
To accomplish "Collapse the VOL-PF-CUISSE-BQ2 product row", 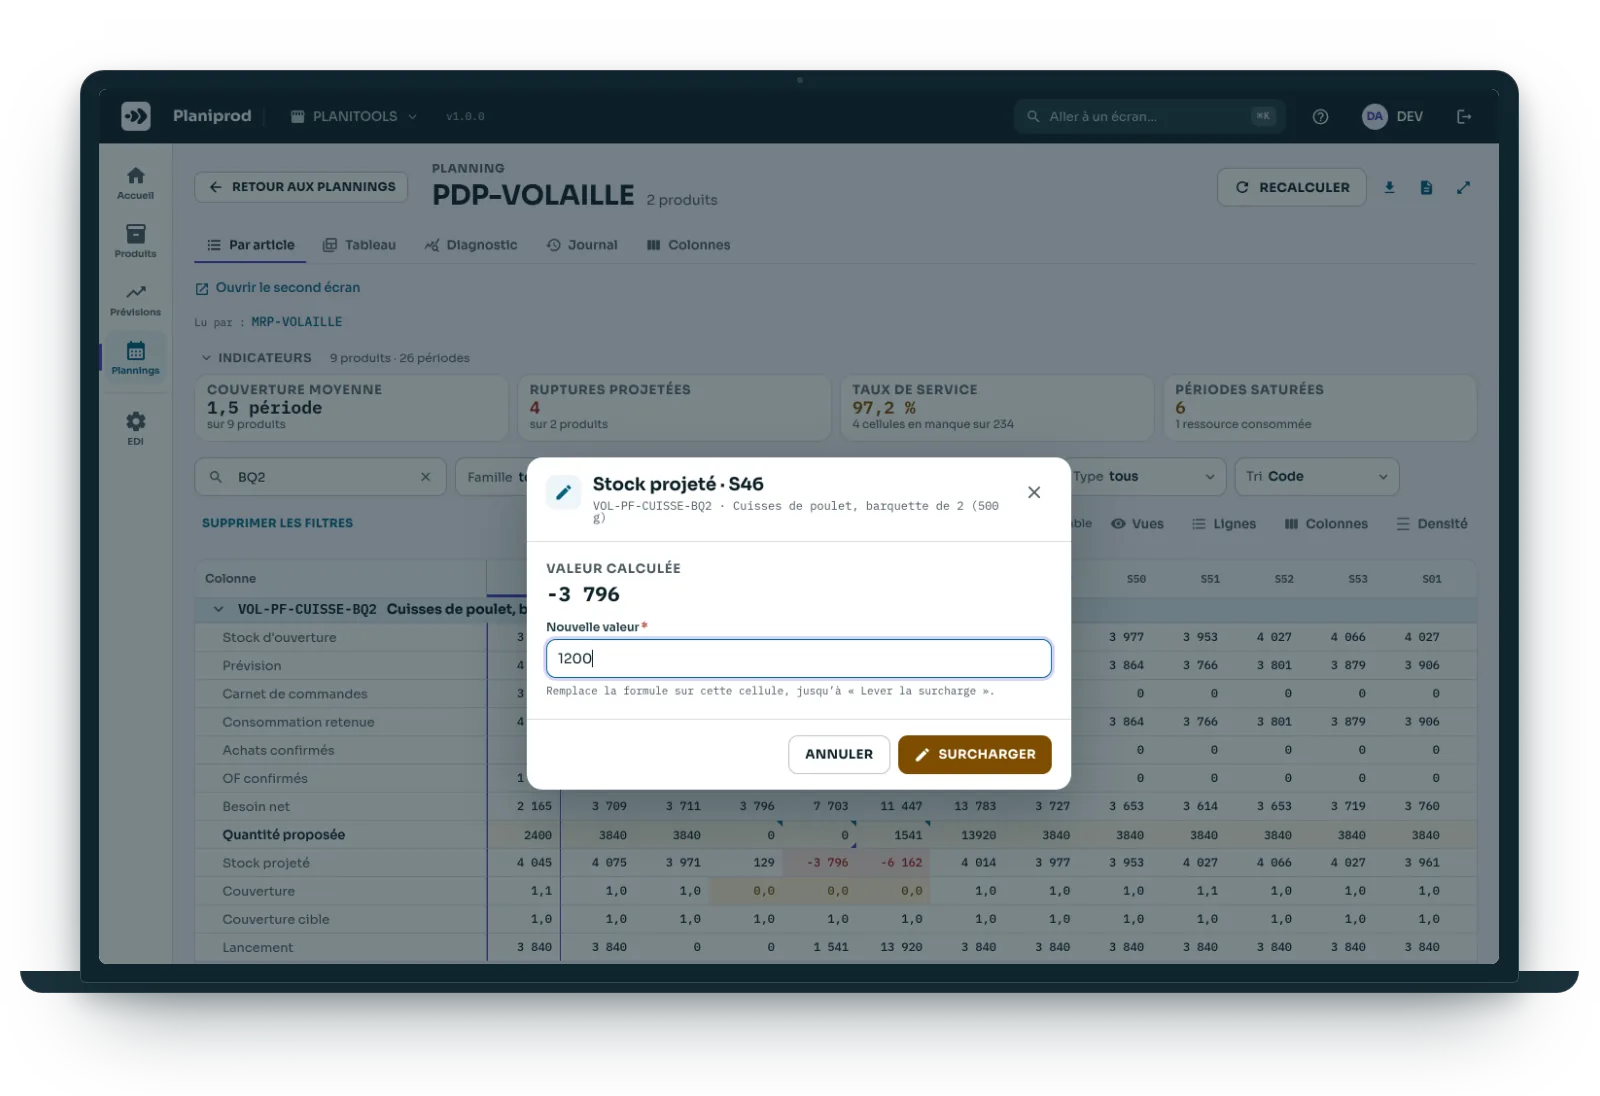I will click(x=218, y=609).
